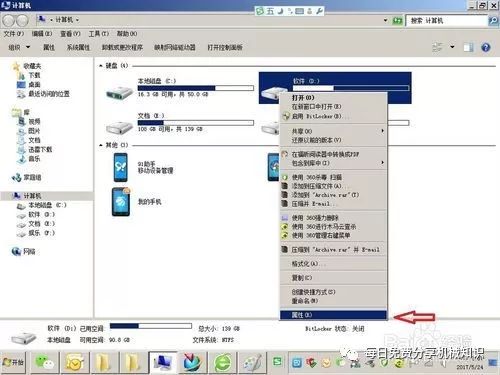Select 复制 in context menu

click(333, 278)
